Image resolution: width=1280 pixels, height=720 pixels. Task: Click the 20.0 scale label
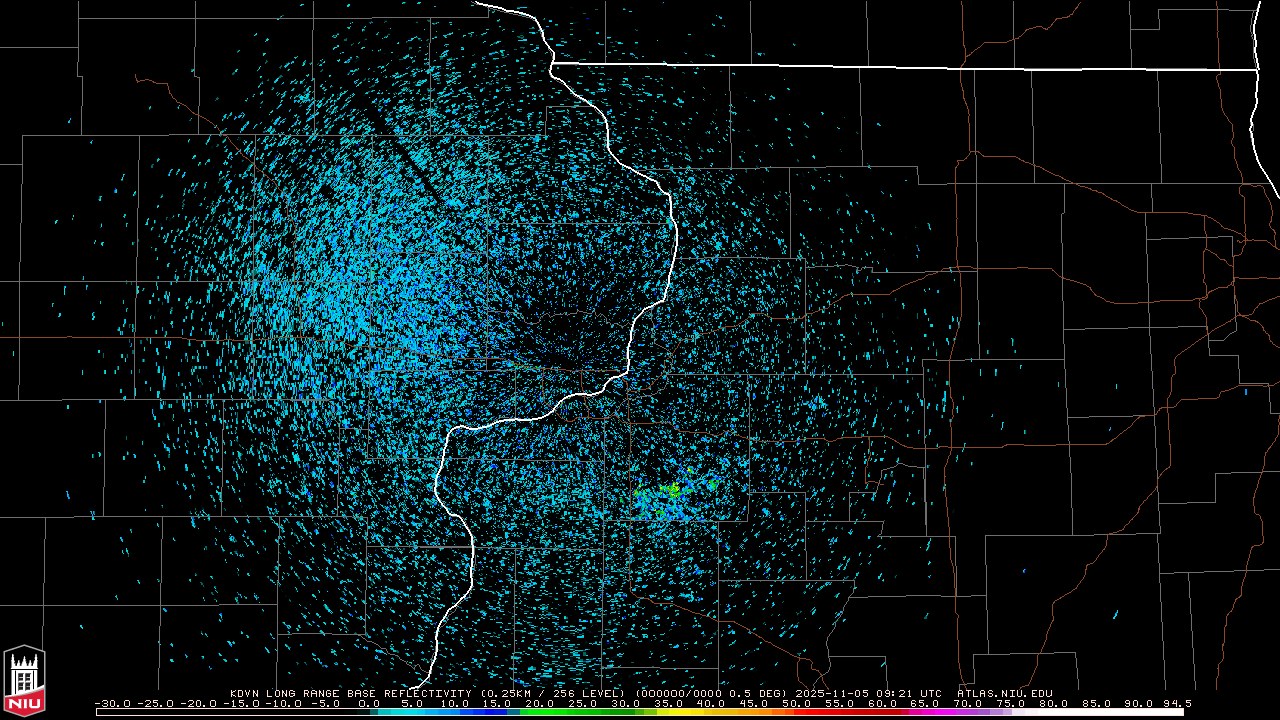click(540, 703)
